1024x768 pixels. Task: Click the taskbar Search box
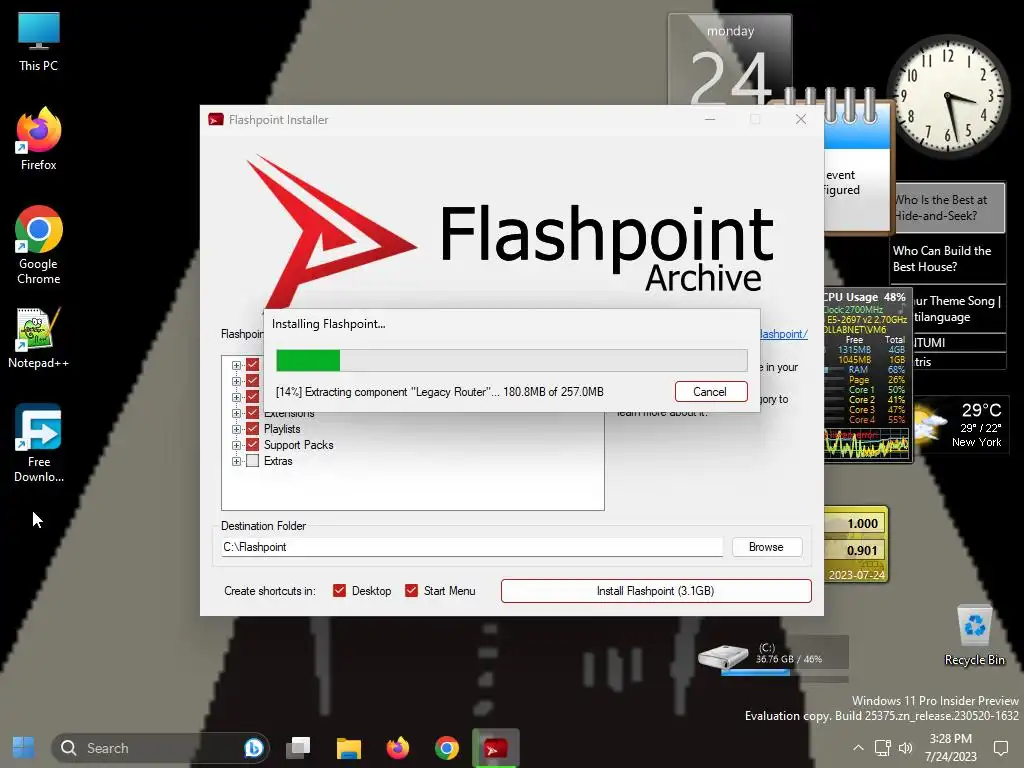(160, 748)
